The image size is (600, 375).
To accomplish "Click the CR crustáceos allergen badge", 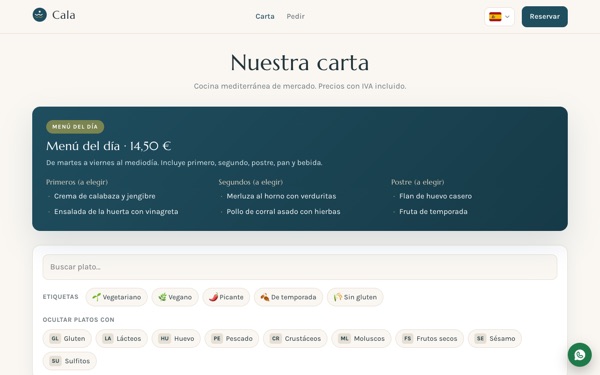I will point(276,338).
